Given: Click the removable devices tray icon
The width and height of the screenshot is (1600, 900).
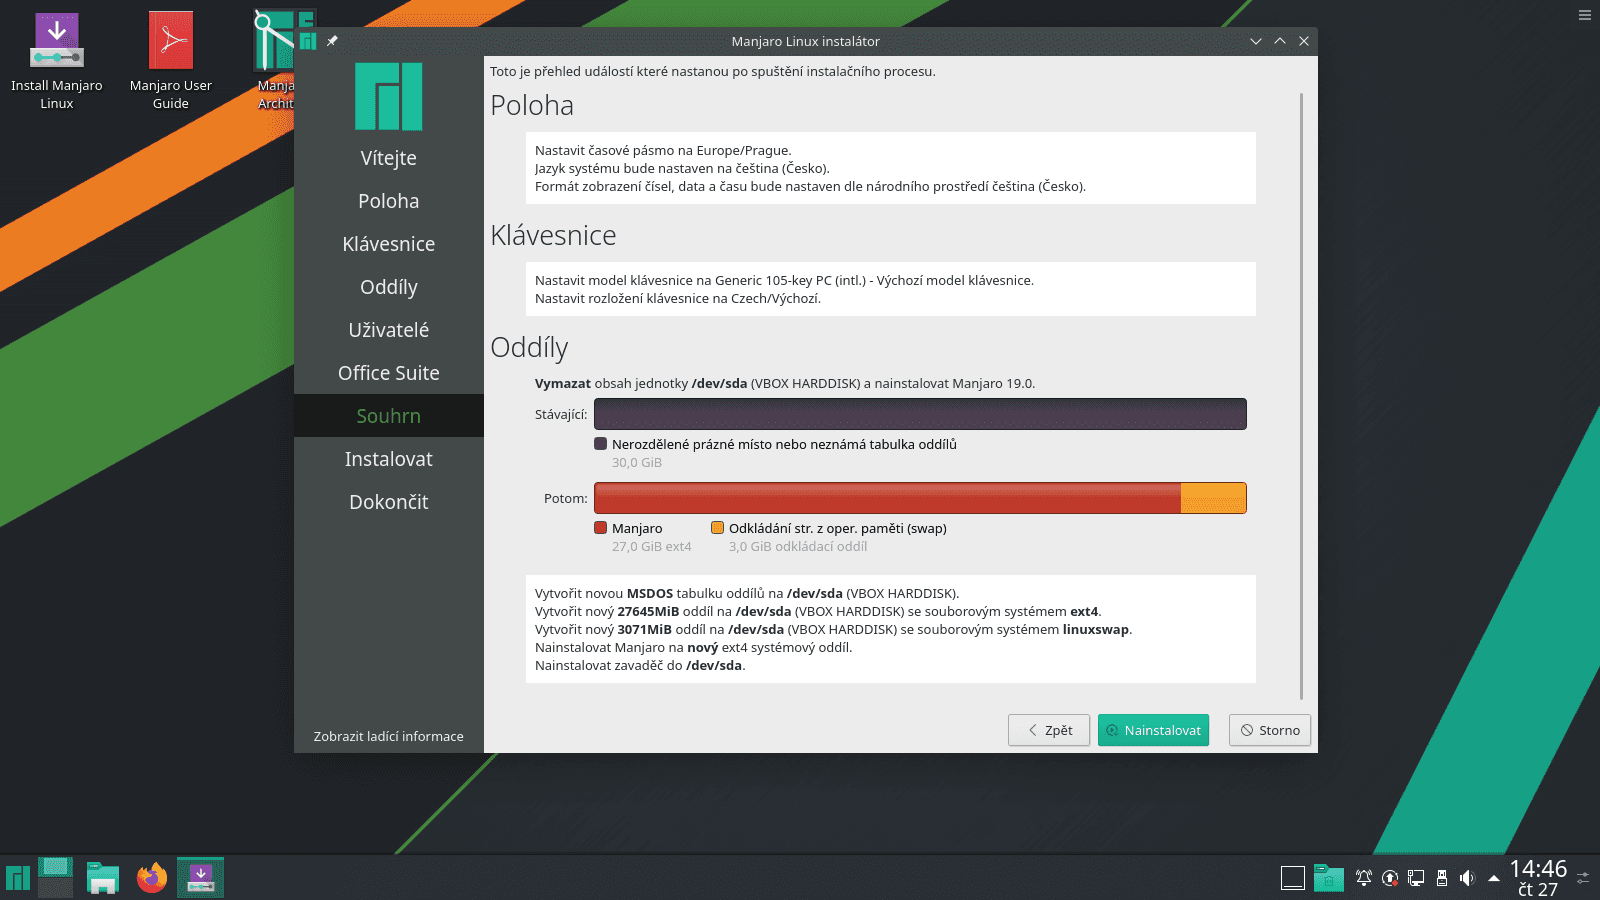Looking at the screenshot, I should pos(1443,877).
